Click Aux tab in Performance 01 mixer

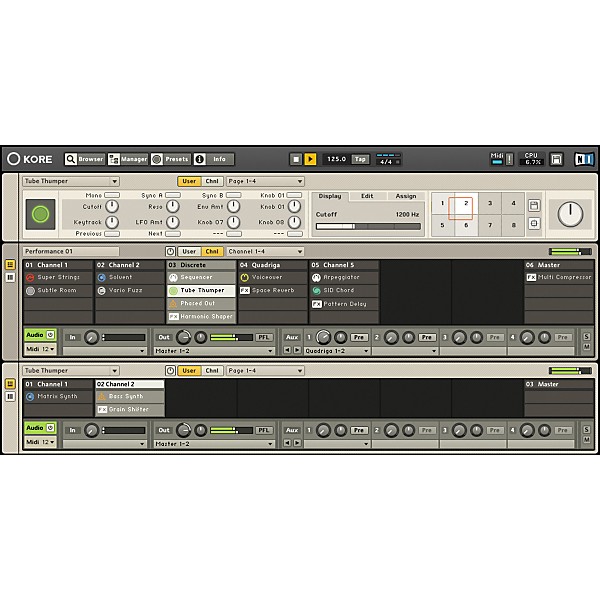pyautogui.click(x=292, y=338)
